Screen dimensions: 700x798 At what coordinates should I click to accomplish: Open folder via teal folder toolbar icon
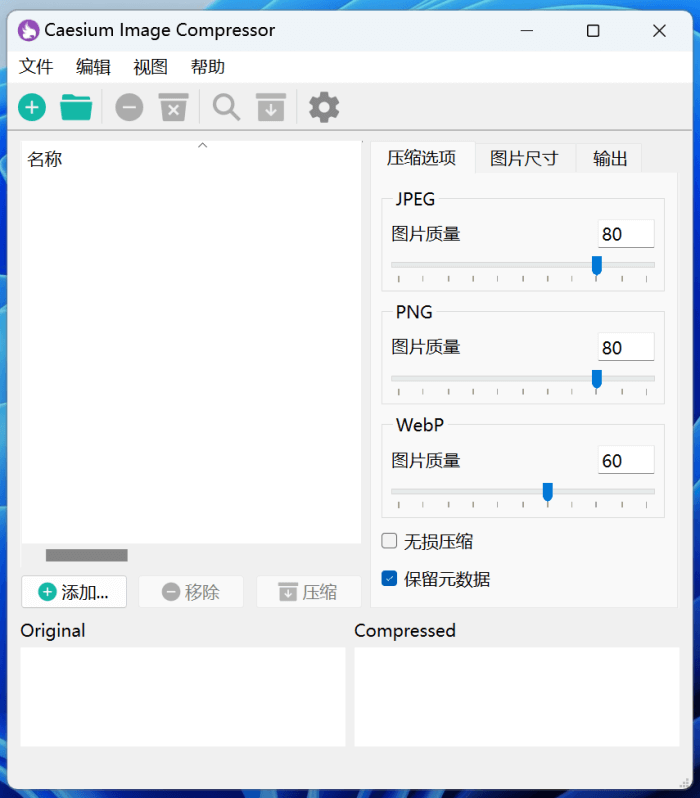76,107
